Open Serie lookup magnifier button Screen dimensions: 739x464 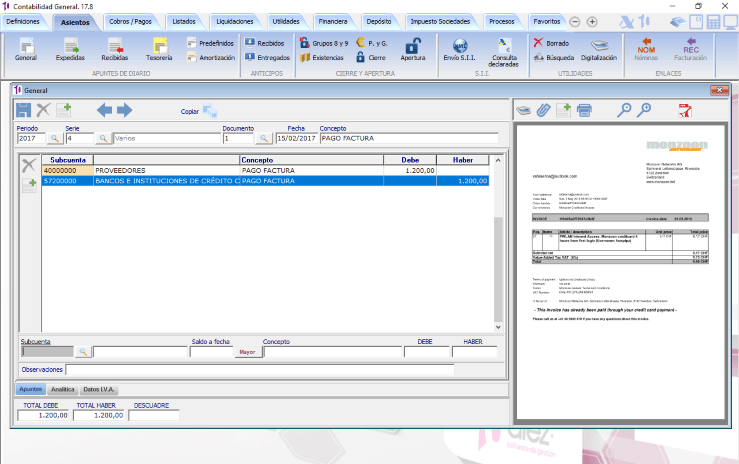103,138
